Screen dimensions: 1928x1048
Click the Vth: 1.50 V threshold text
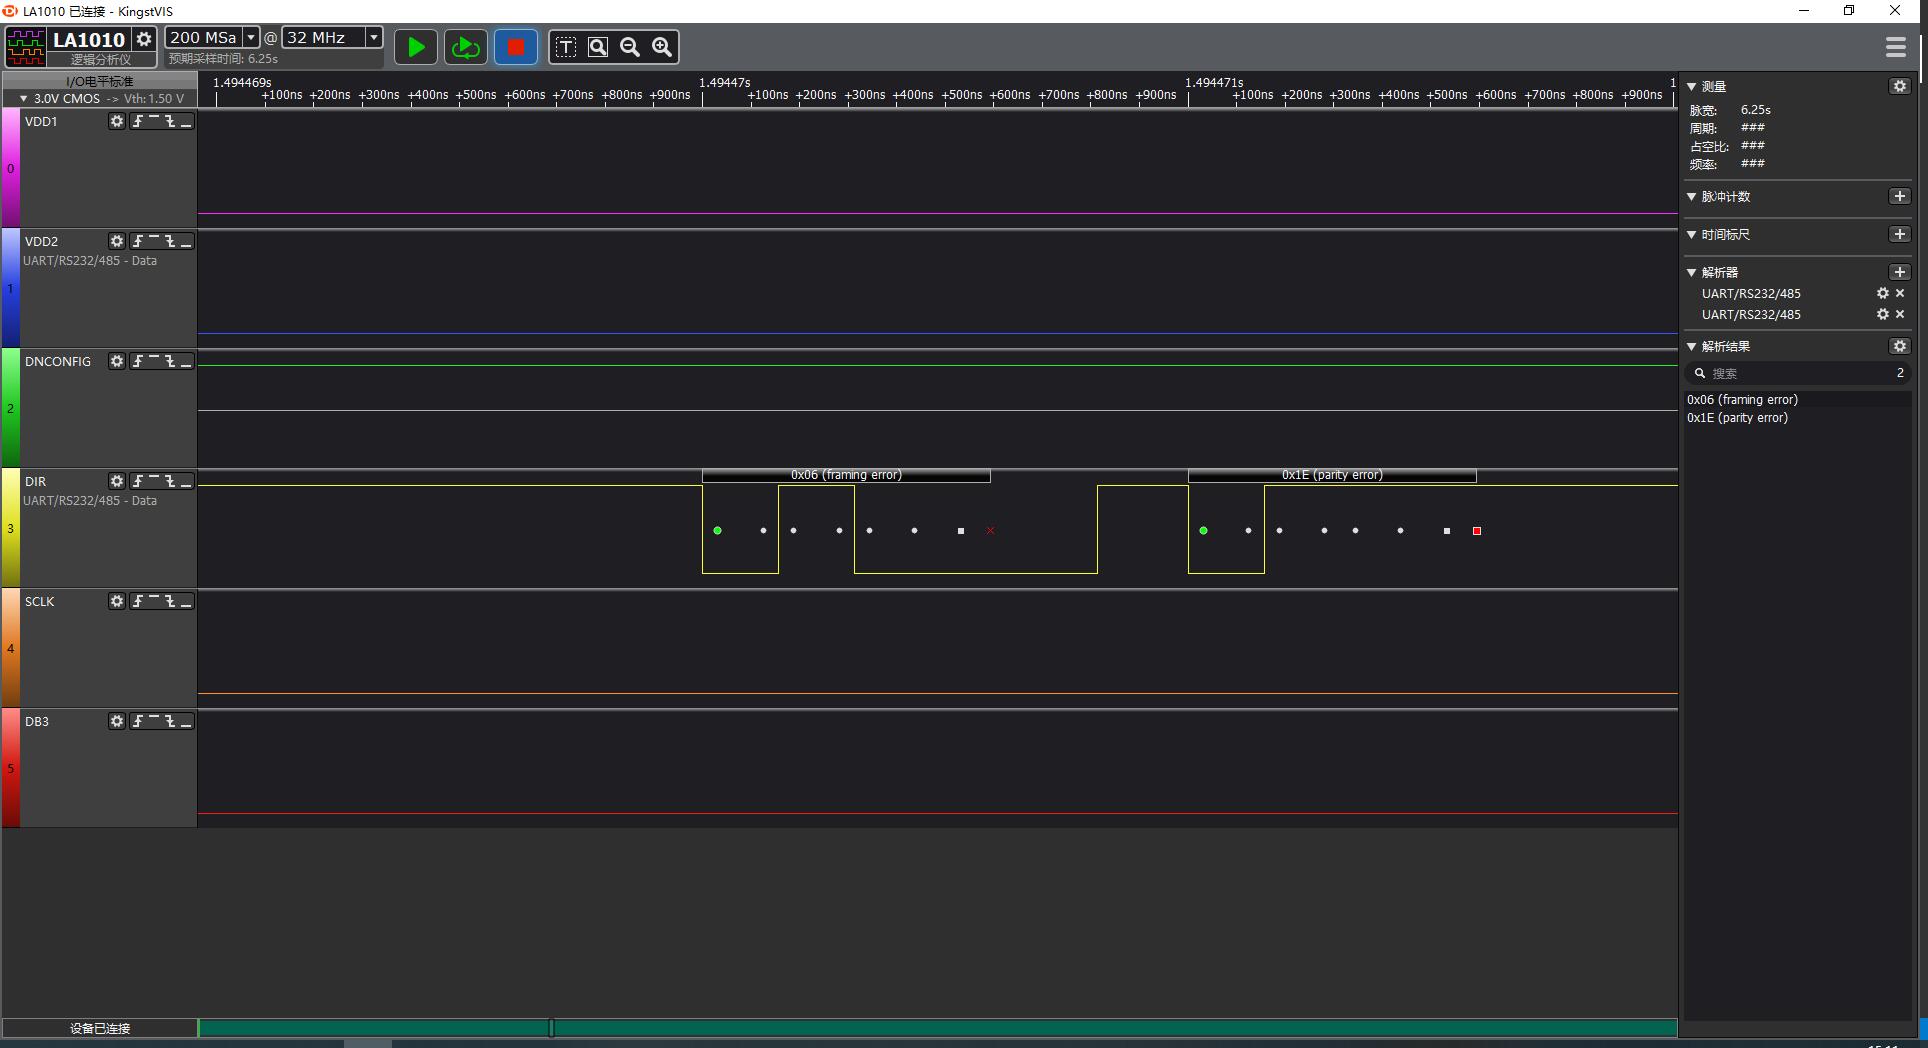coord(154,99)
